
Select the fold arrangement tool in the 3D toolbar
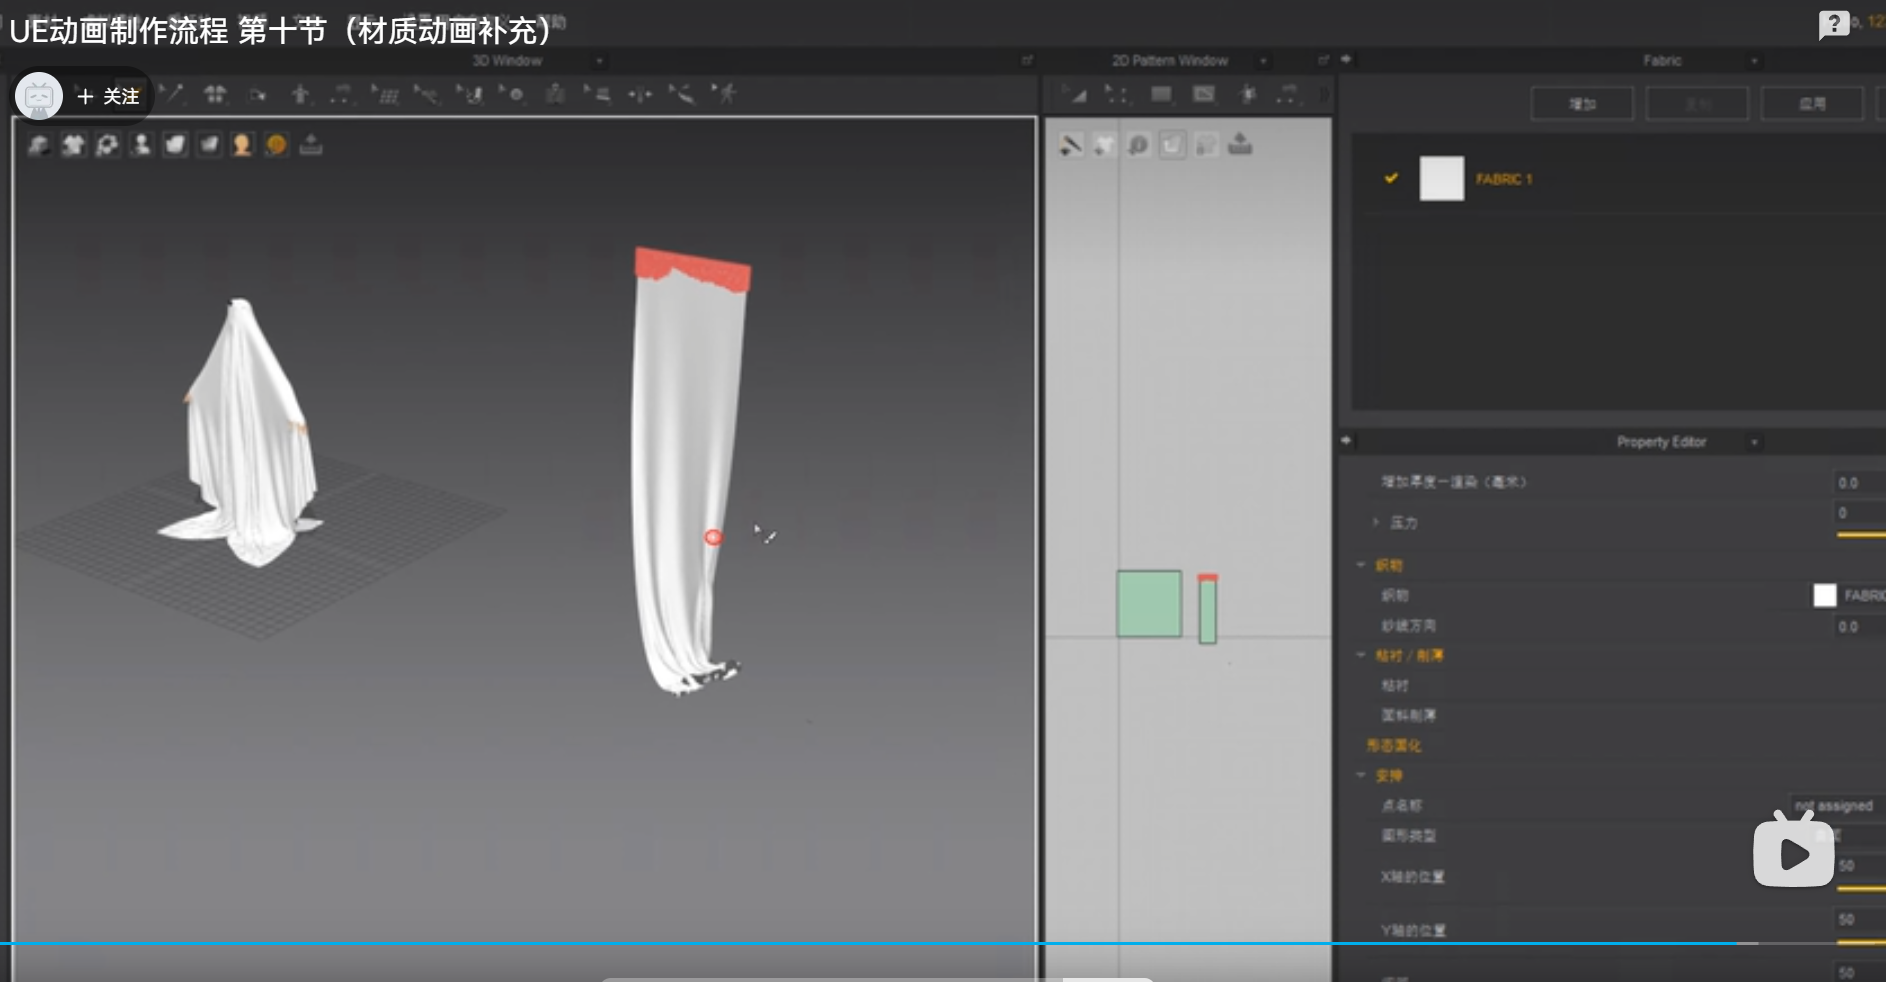(598, 94)
